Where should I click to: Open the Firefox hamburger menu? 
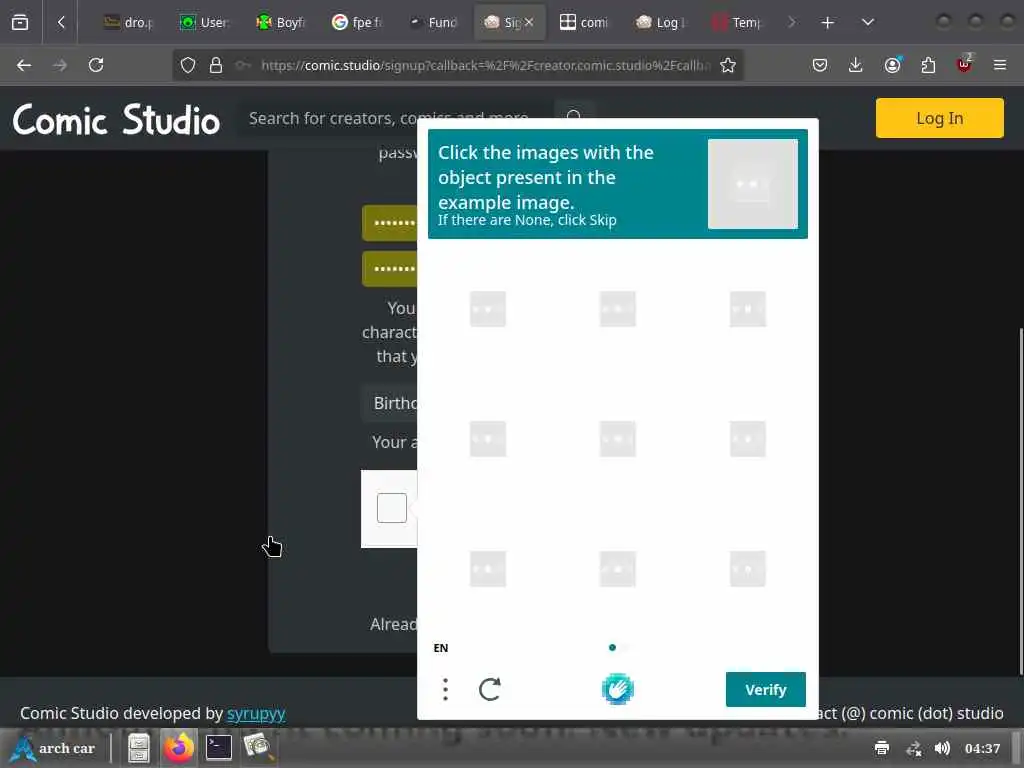(x=1000, y=65)
